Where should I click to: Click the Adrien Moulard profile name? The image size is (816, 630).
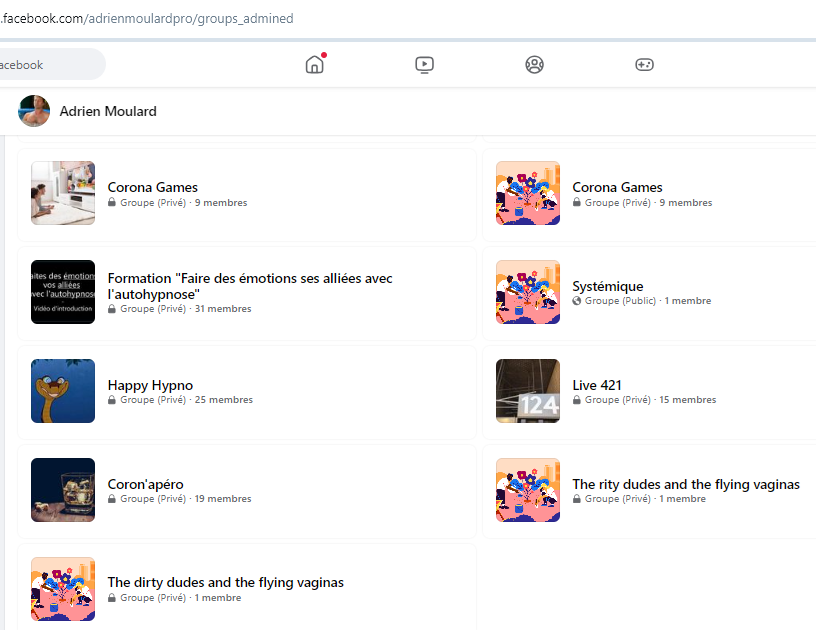108,111
